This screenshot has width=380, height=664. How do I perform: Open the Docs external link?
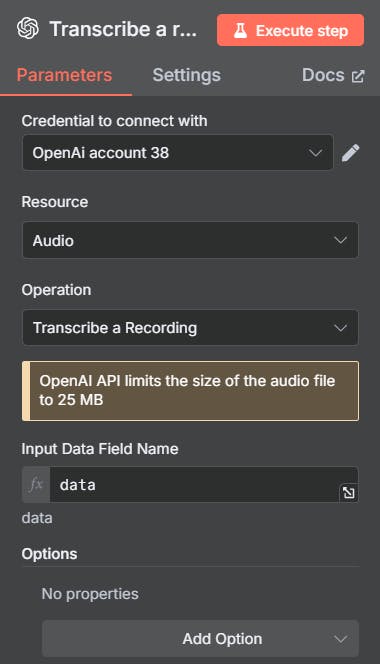pos(333,75)
